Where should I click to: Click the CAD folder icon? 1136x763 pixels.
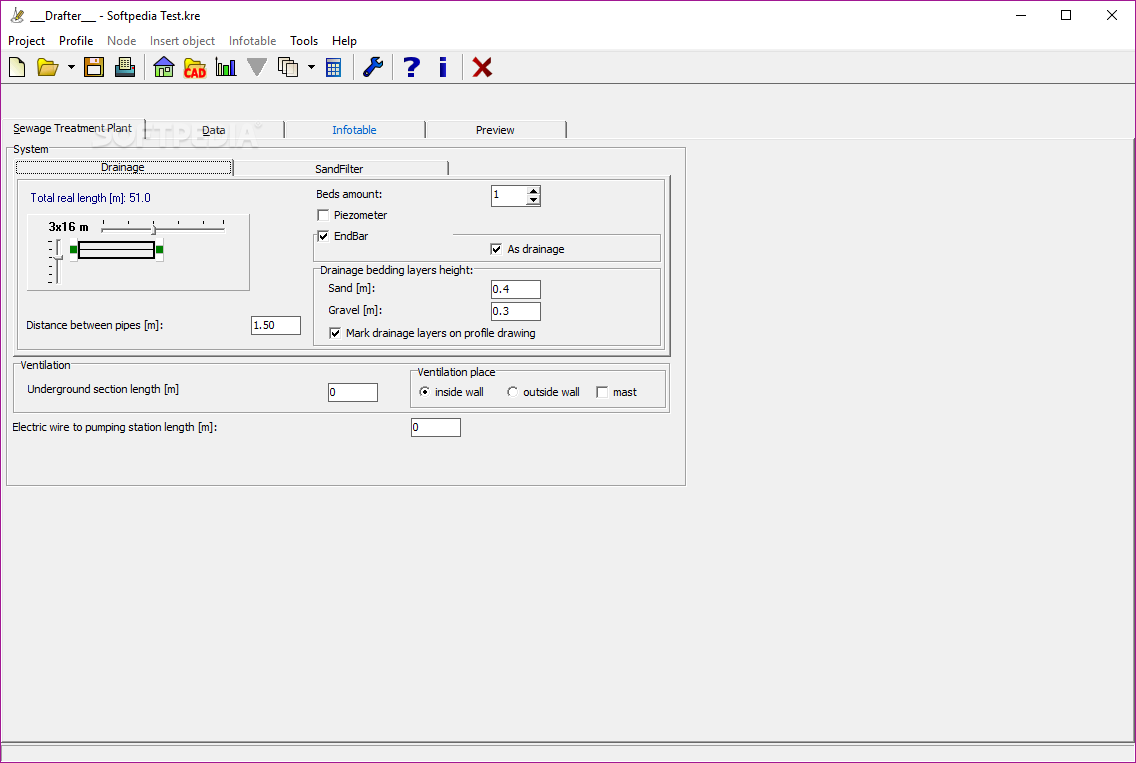click(195, 68)
